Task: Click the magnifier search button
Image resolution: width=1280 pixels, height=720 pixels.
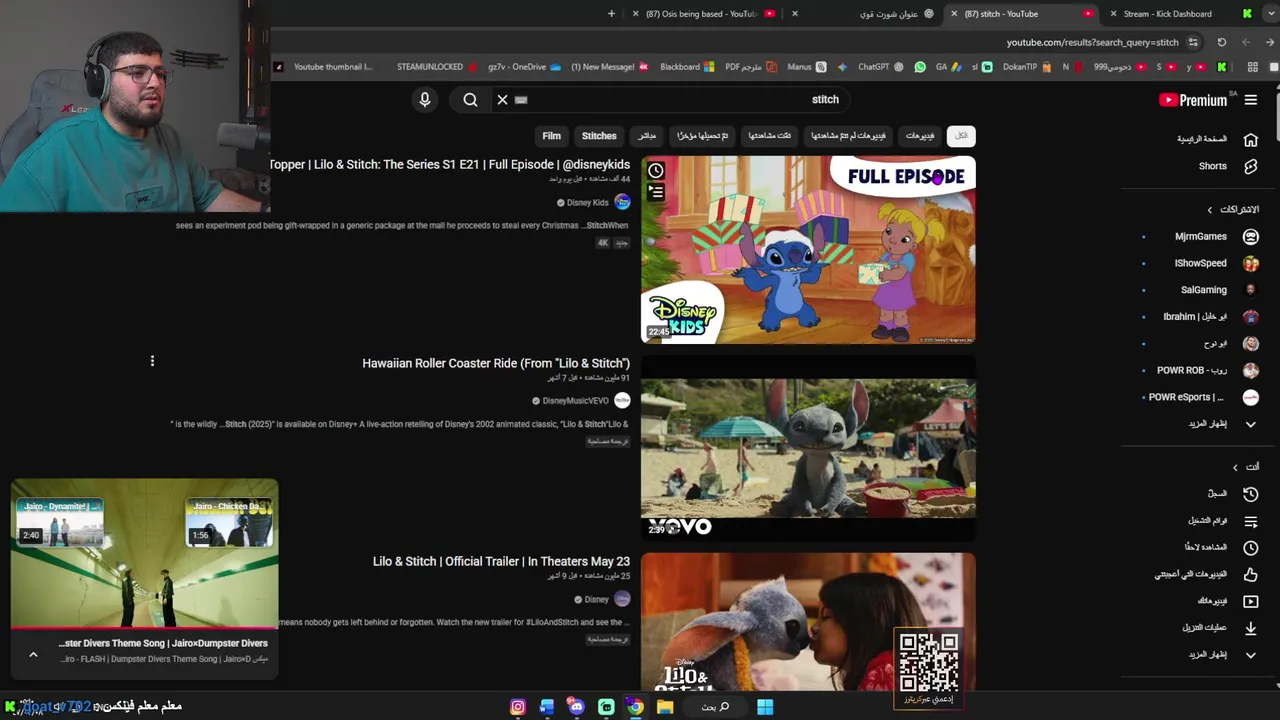Action: [470, 99]
